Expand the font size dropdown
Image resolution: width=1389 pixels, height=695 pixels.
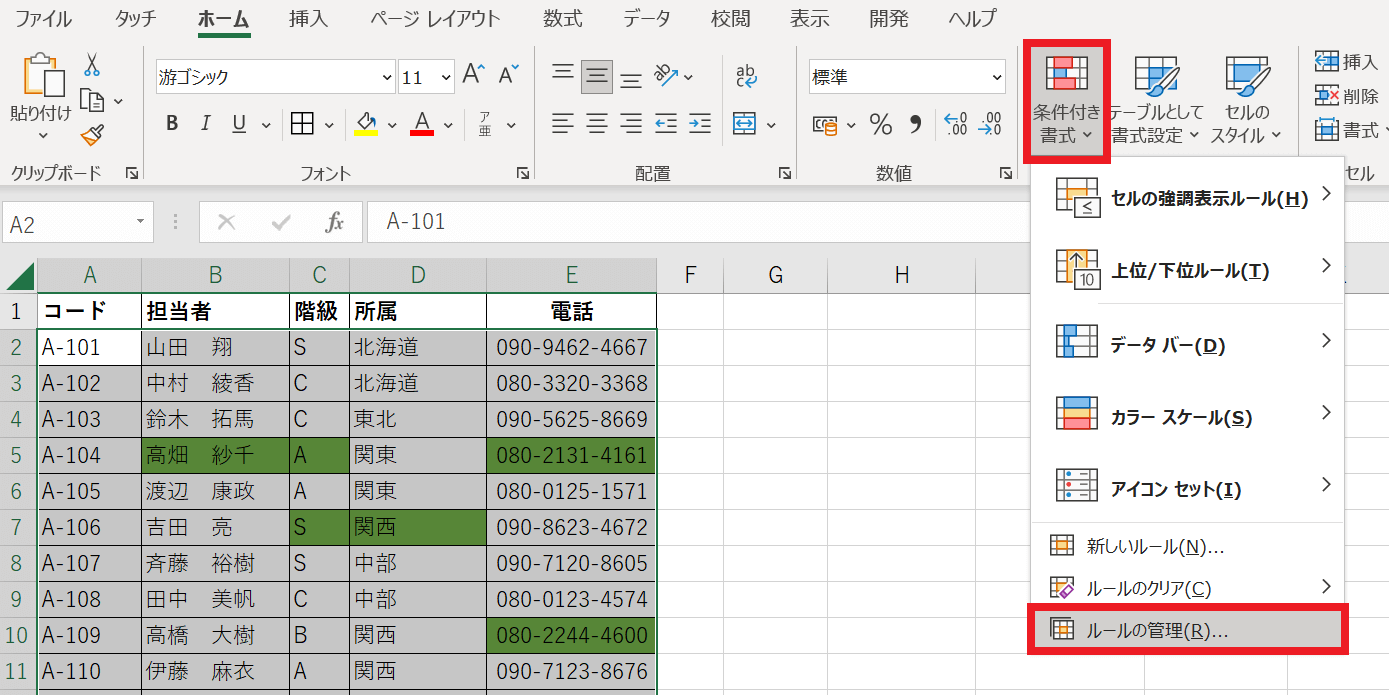(x=445, y=77)
